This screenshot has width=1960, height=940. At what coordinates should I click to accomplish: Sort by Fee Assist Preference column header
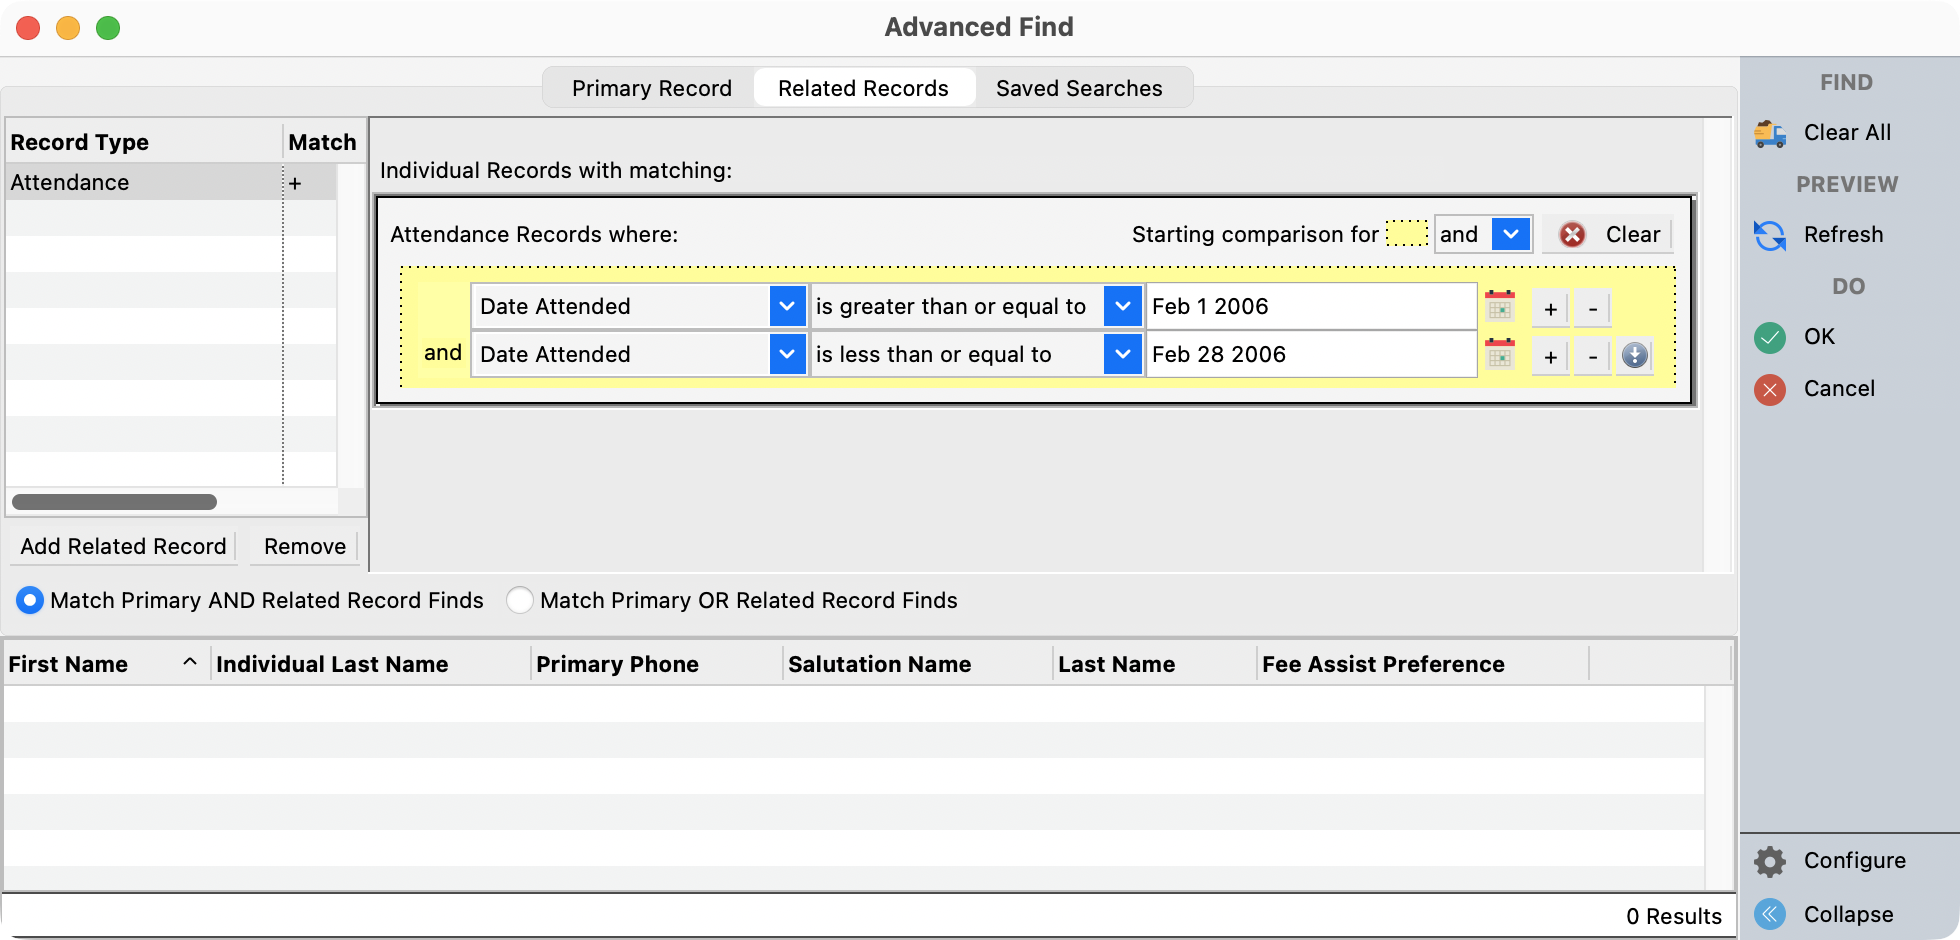point(1422,664)
